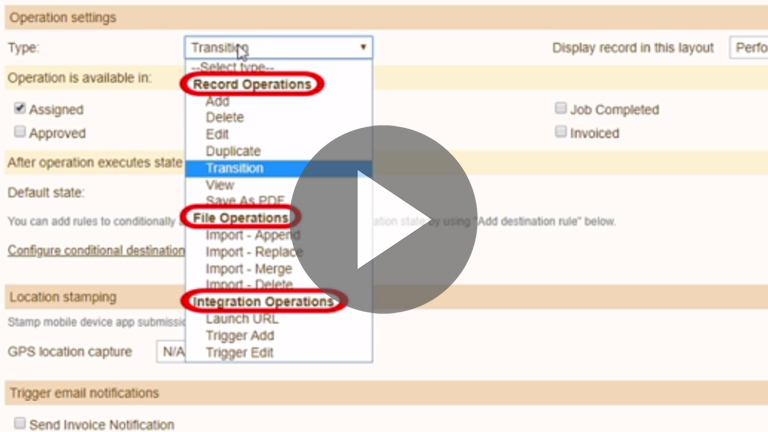
Task: Tick the Invoiced checkbox
Action: coord(561,132)
